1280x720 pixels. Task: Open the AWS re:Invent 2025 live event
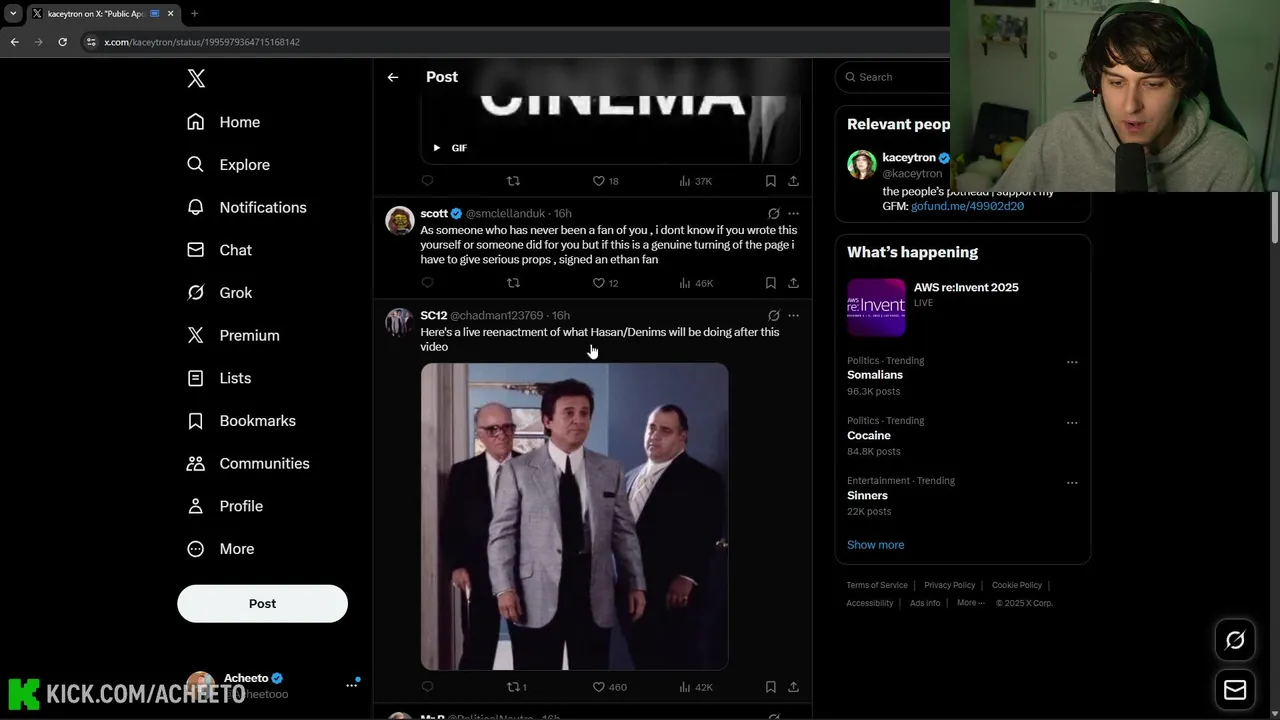962,307
